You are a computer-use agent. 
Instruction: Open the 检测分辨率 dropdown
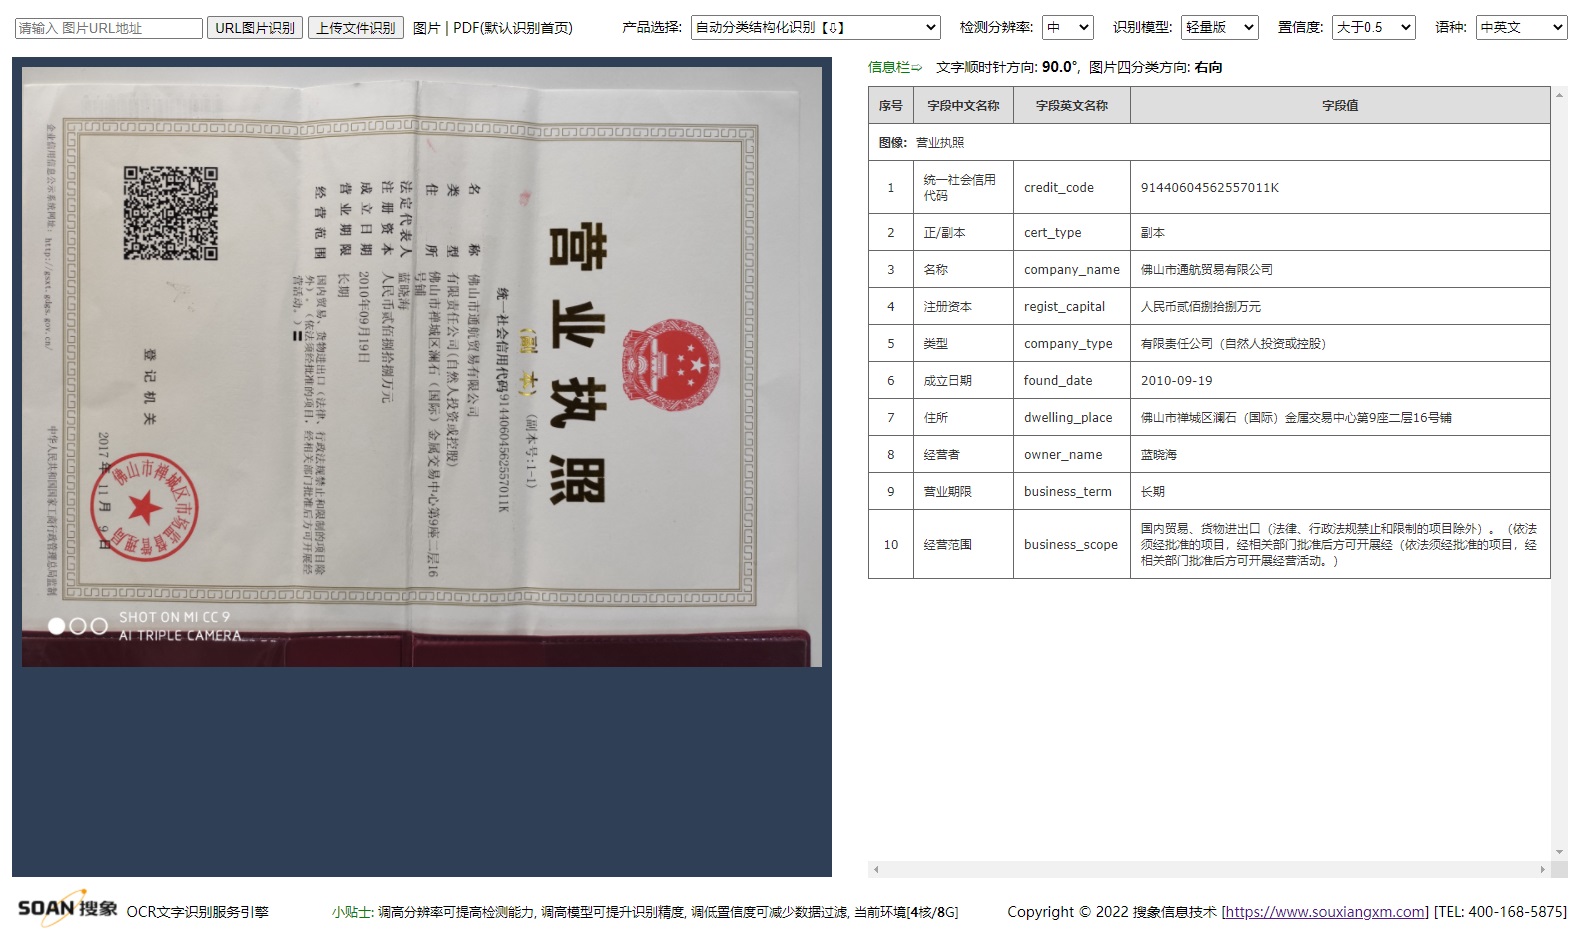click(x=1068, y=28)
